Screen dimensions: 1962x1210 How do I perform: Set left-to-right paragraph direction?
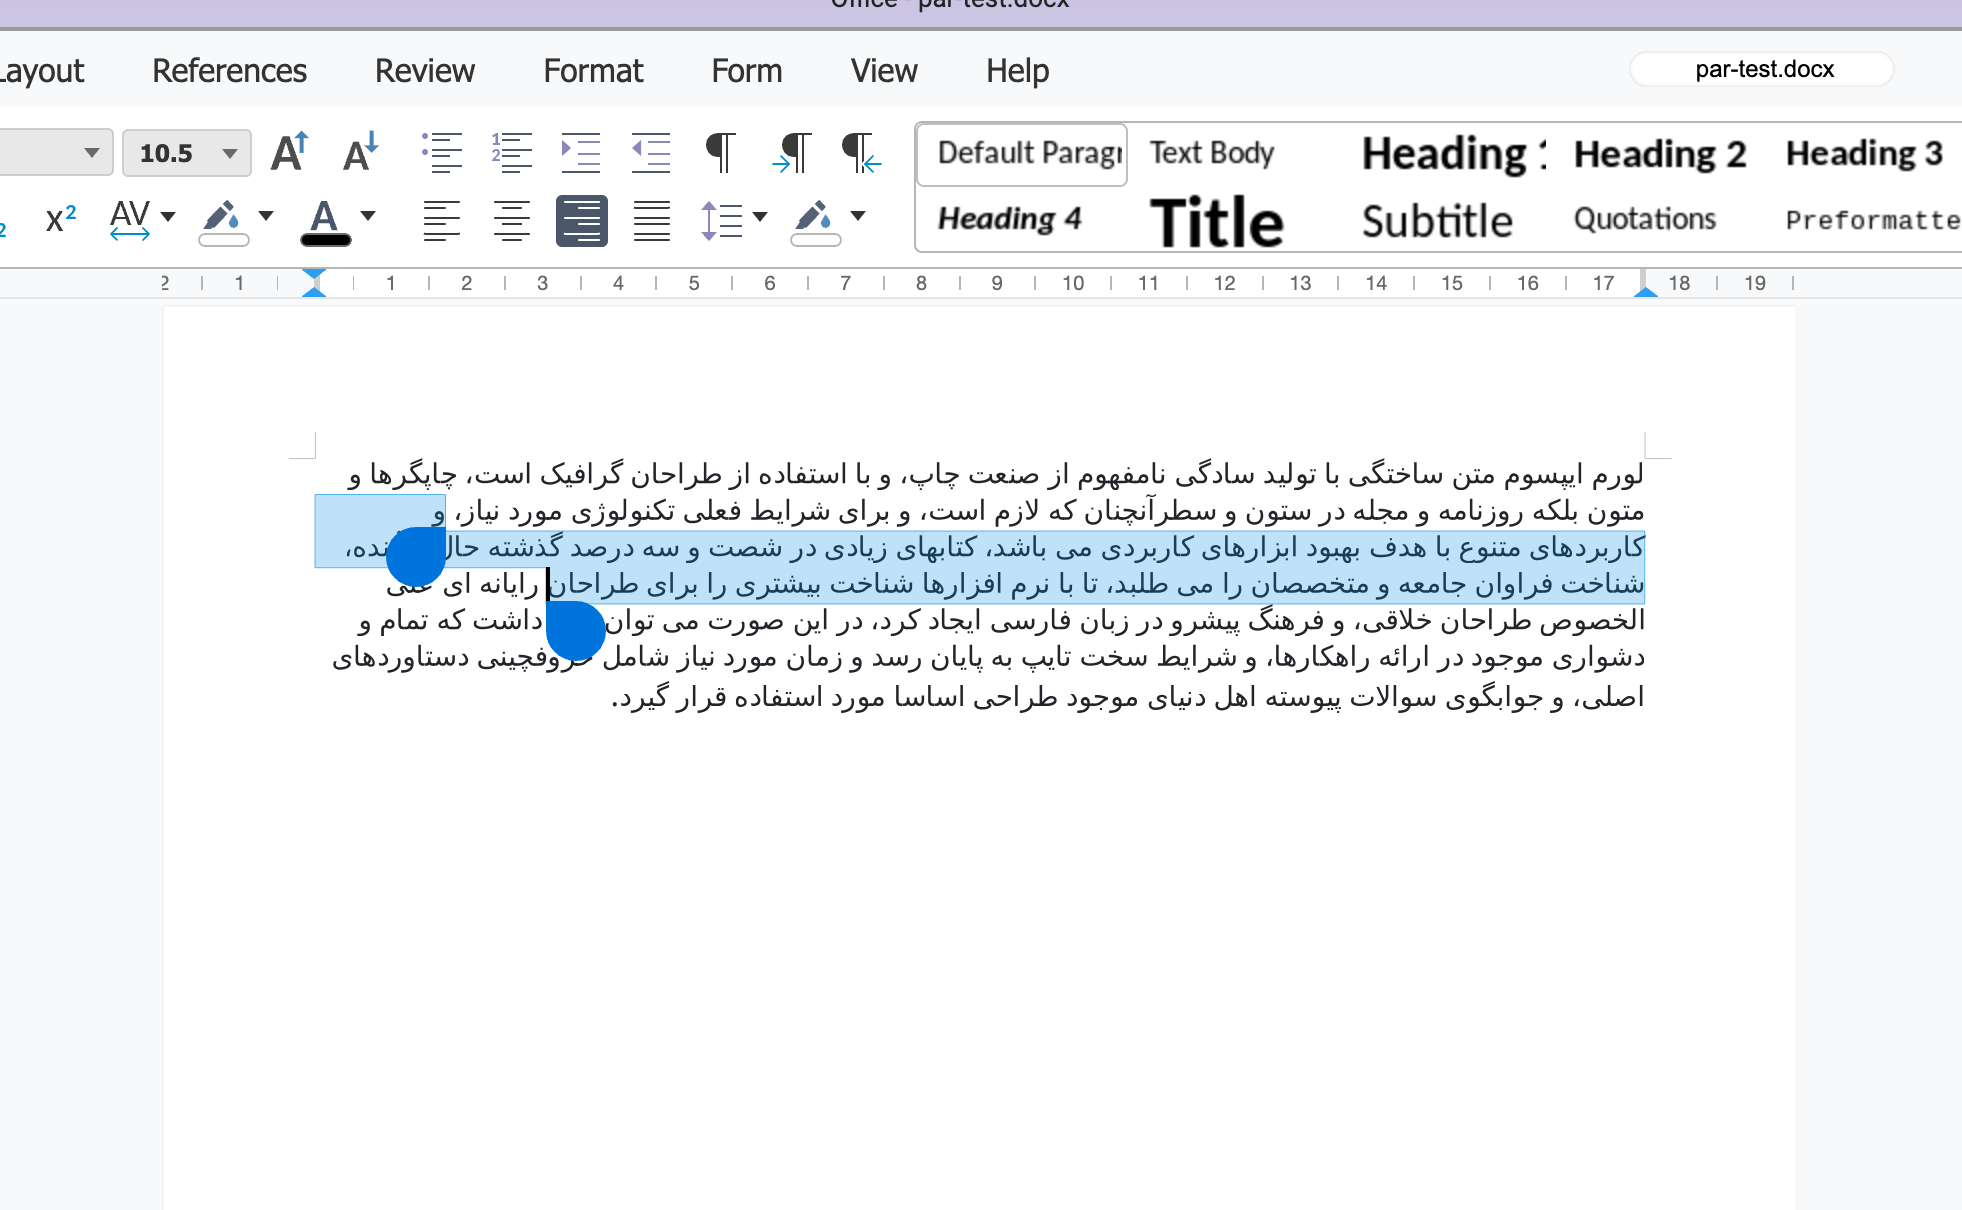(x=792, y=153)
